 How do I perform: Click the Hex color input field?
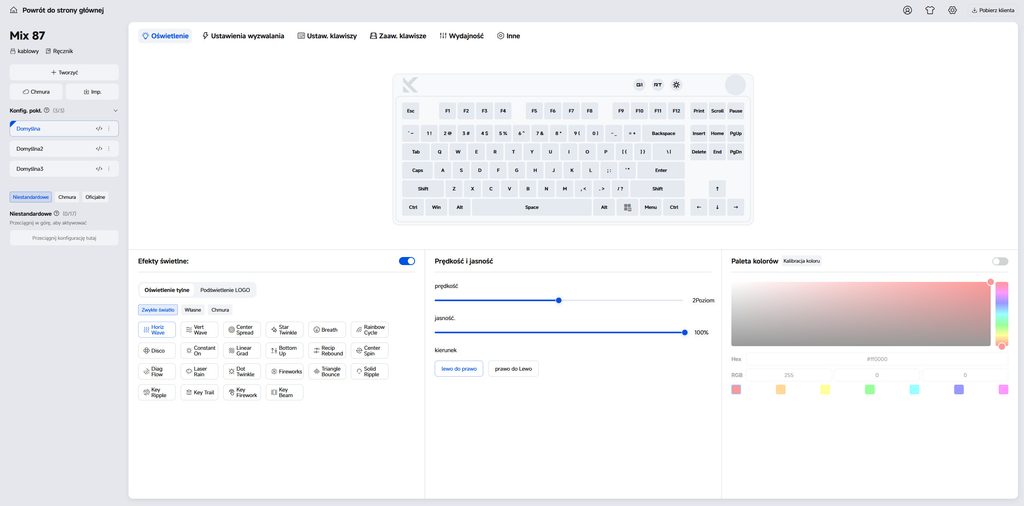tap(877, 359)
